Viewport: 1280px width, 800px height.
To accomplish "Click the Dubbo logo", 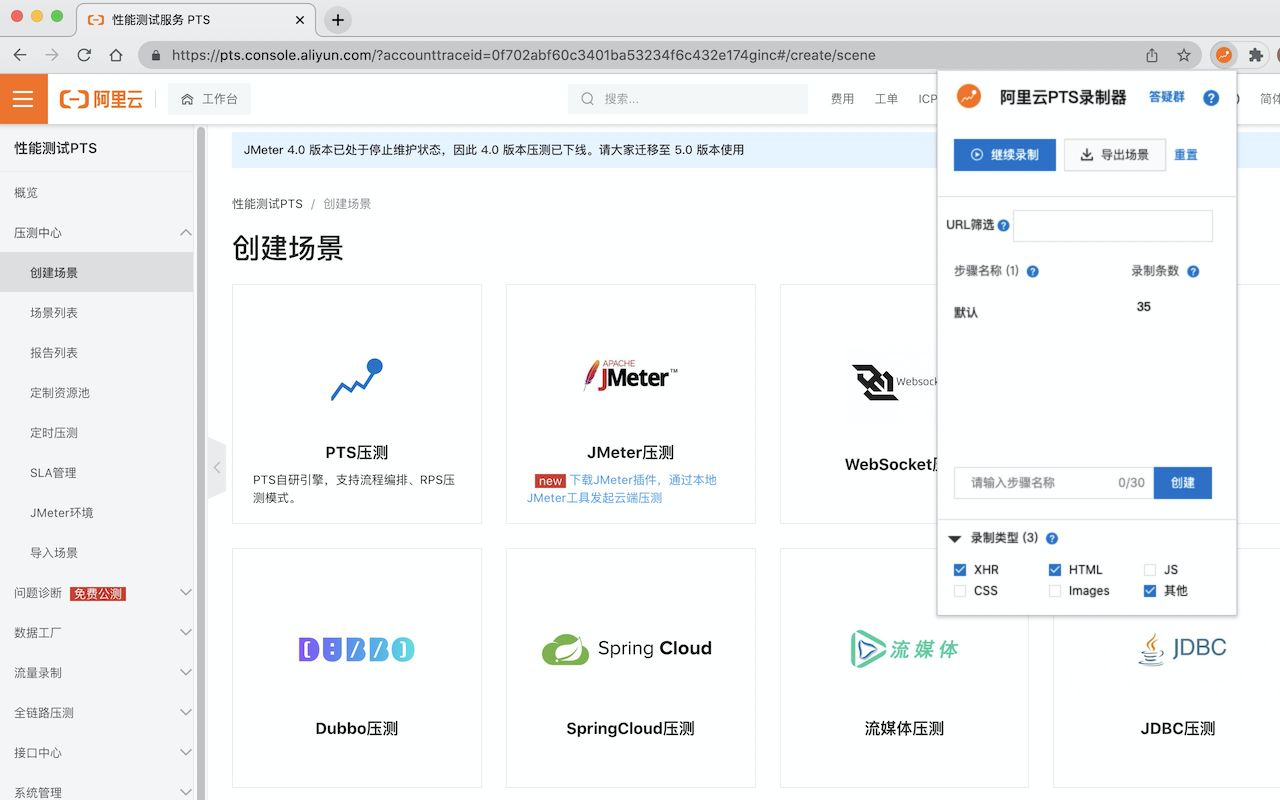I will 356,649.
